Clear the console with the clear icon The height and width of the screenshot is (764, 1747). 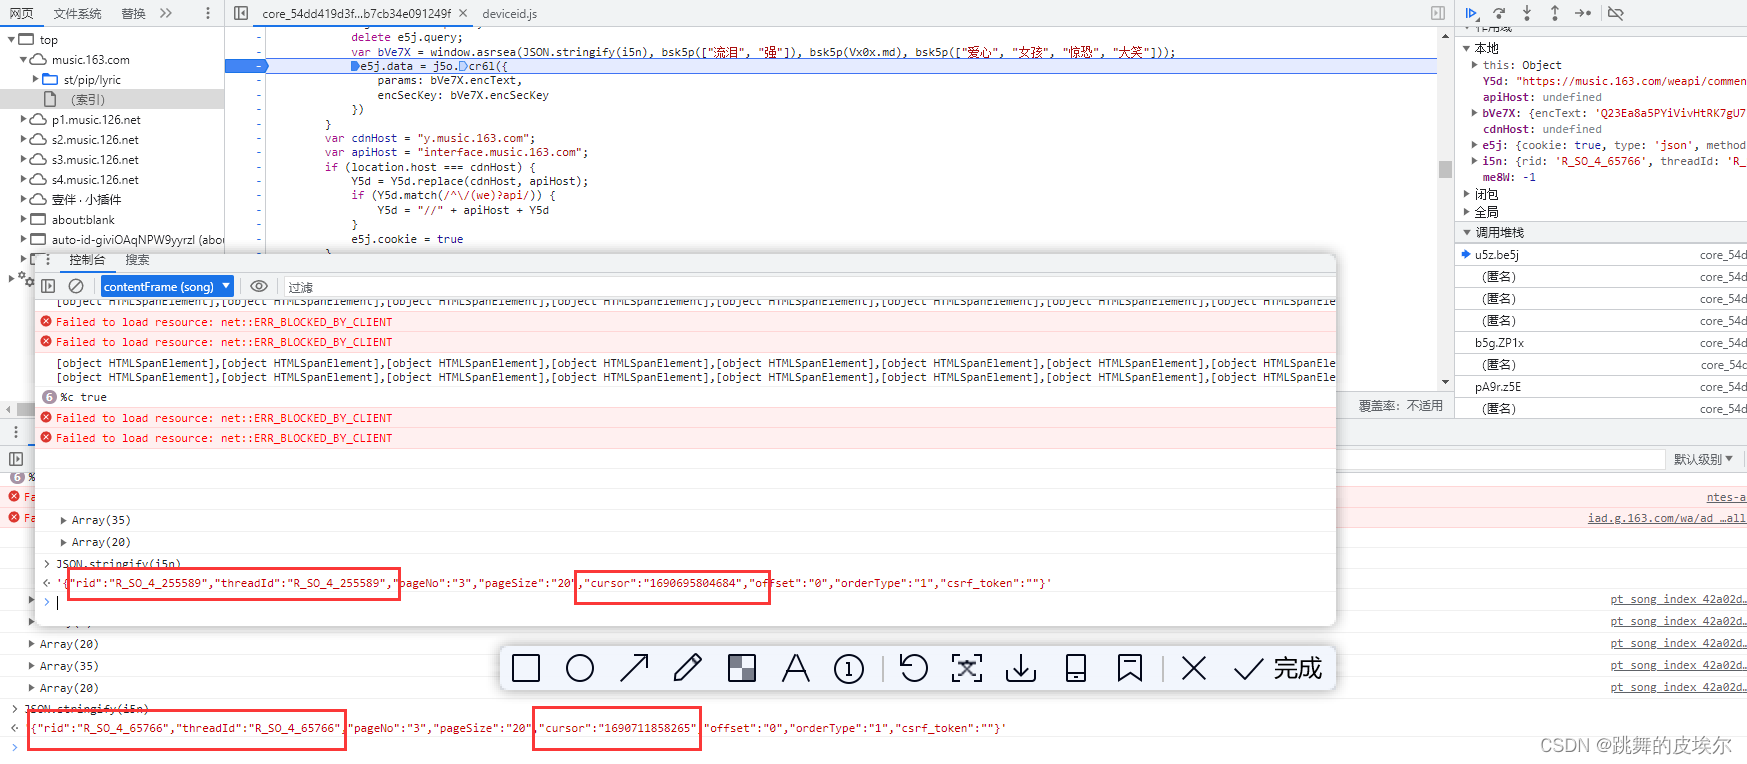[76, 286]
